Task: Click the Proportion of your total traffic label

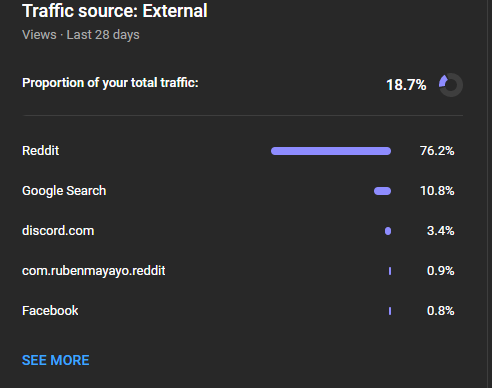Action: pyautogui.click(x=110, y=83)
